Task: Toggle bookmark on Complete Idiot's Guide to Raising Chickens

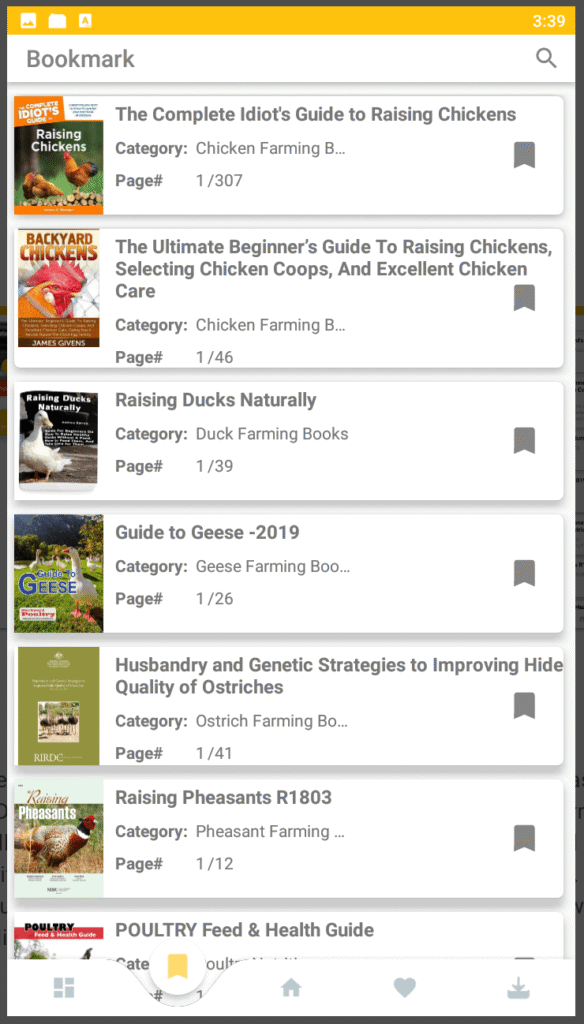Action: tap(524, 155)
